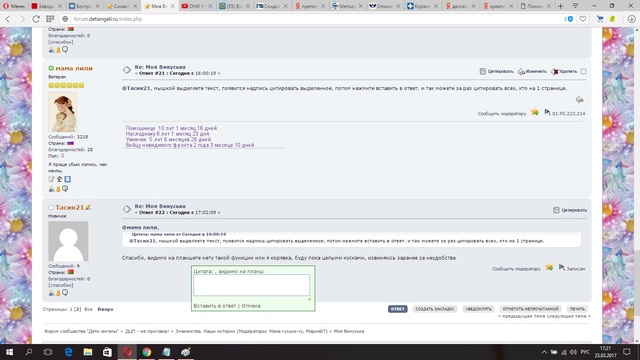Switch to the 'Корзи' tab
Screen dimensions: 640x360
pyautogui.click(x=422, y=6)
